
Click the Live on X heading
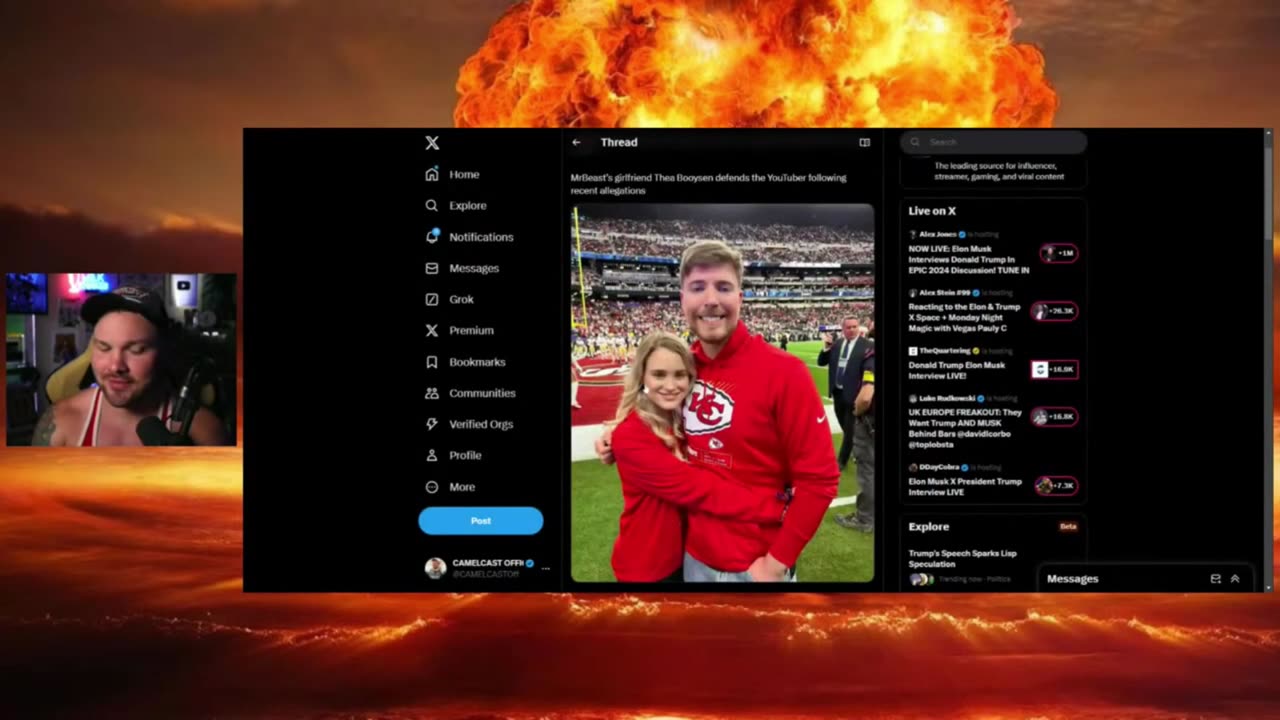click(932, 211)
